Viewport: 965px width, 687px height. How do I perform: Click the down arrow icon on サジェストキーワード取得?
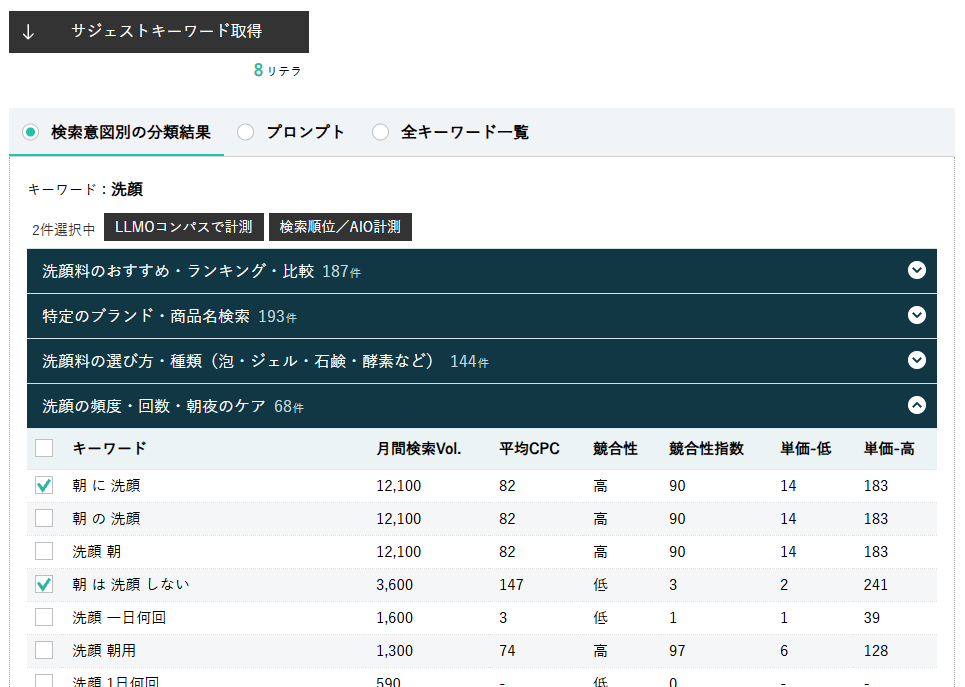(28, 32)
